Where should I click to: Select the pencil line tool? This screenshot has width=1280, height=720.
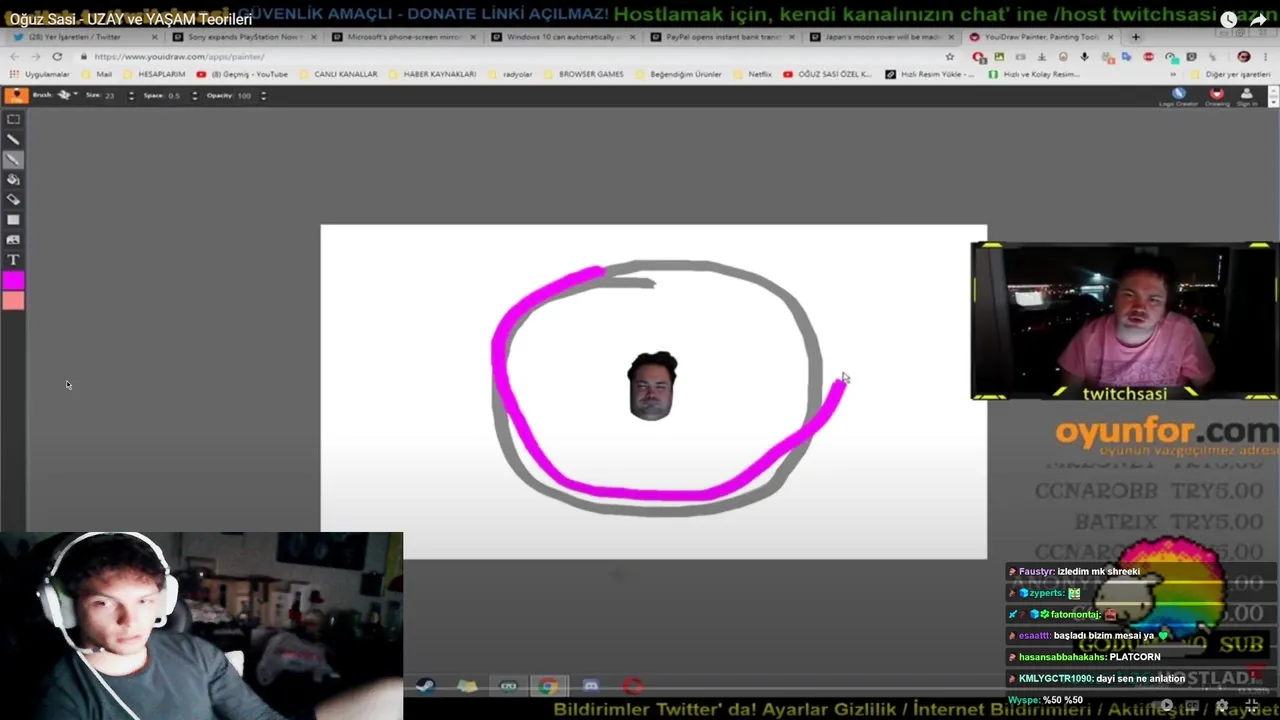point(13,139)
